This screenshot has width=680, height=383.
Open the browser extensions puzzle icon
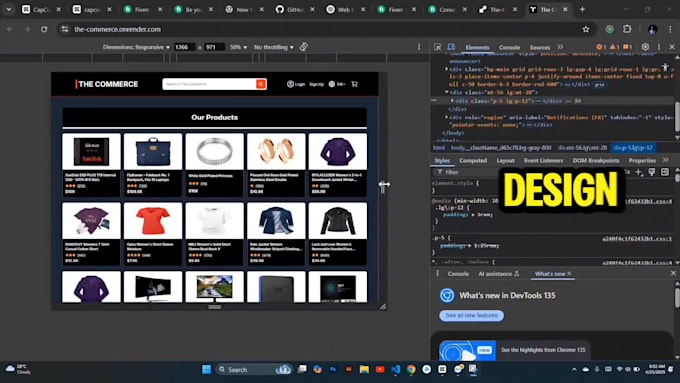tap(627, 29)
